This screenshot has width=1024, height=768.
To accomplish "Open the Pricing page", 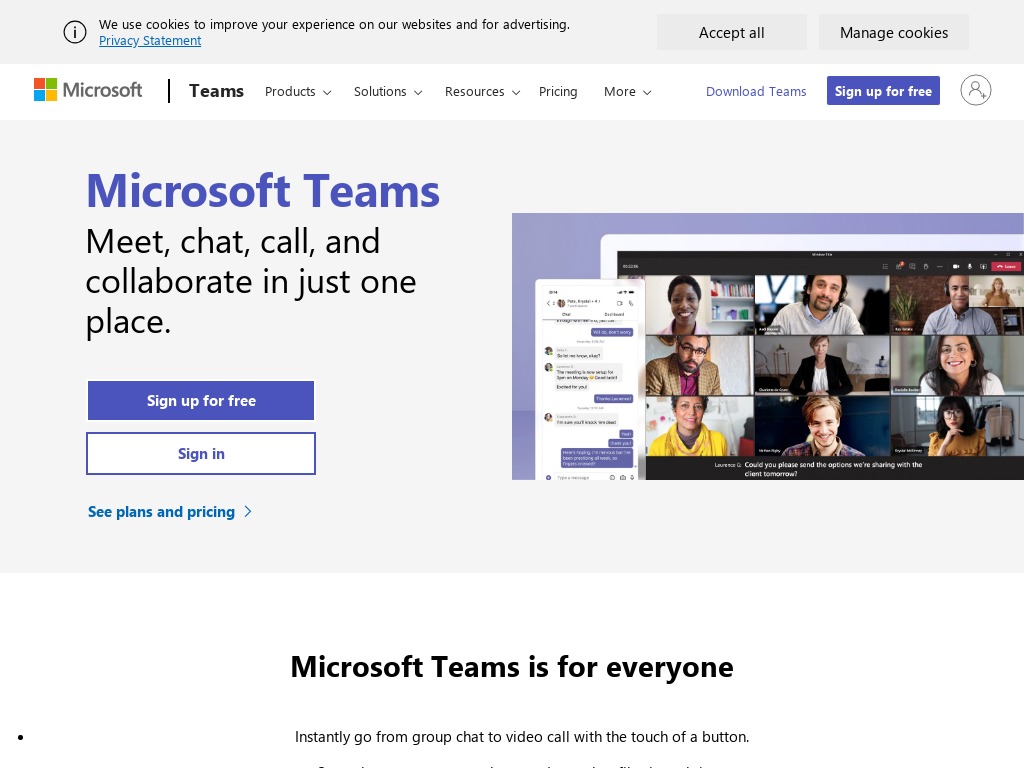I will 558,91.
